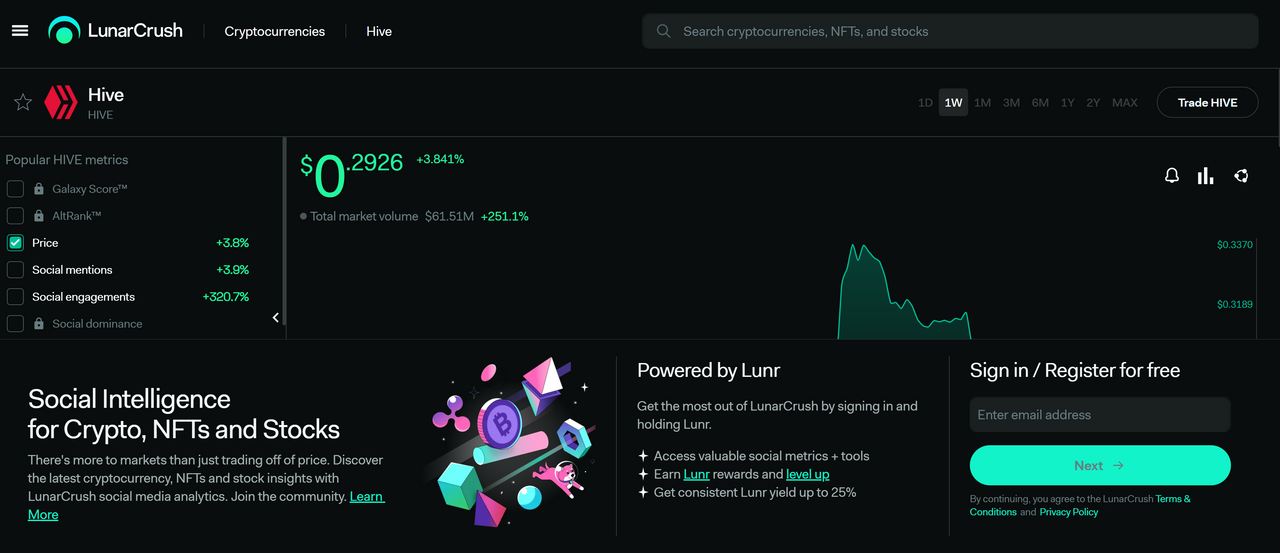This screenshot has height=553, width=1280.
Task: Click the Enter email address field
Action: pos(1100,415)
